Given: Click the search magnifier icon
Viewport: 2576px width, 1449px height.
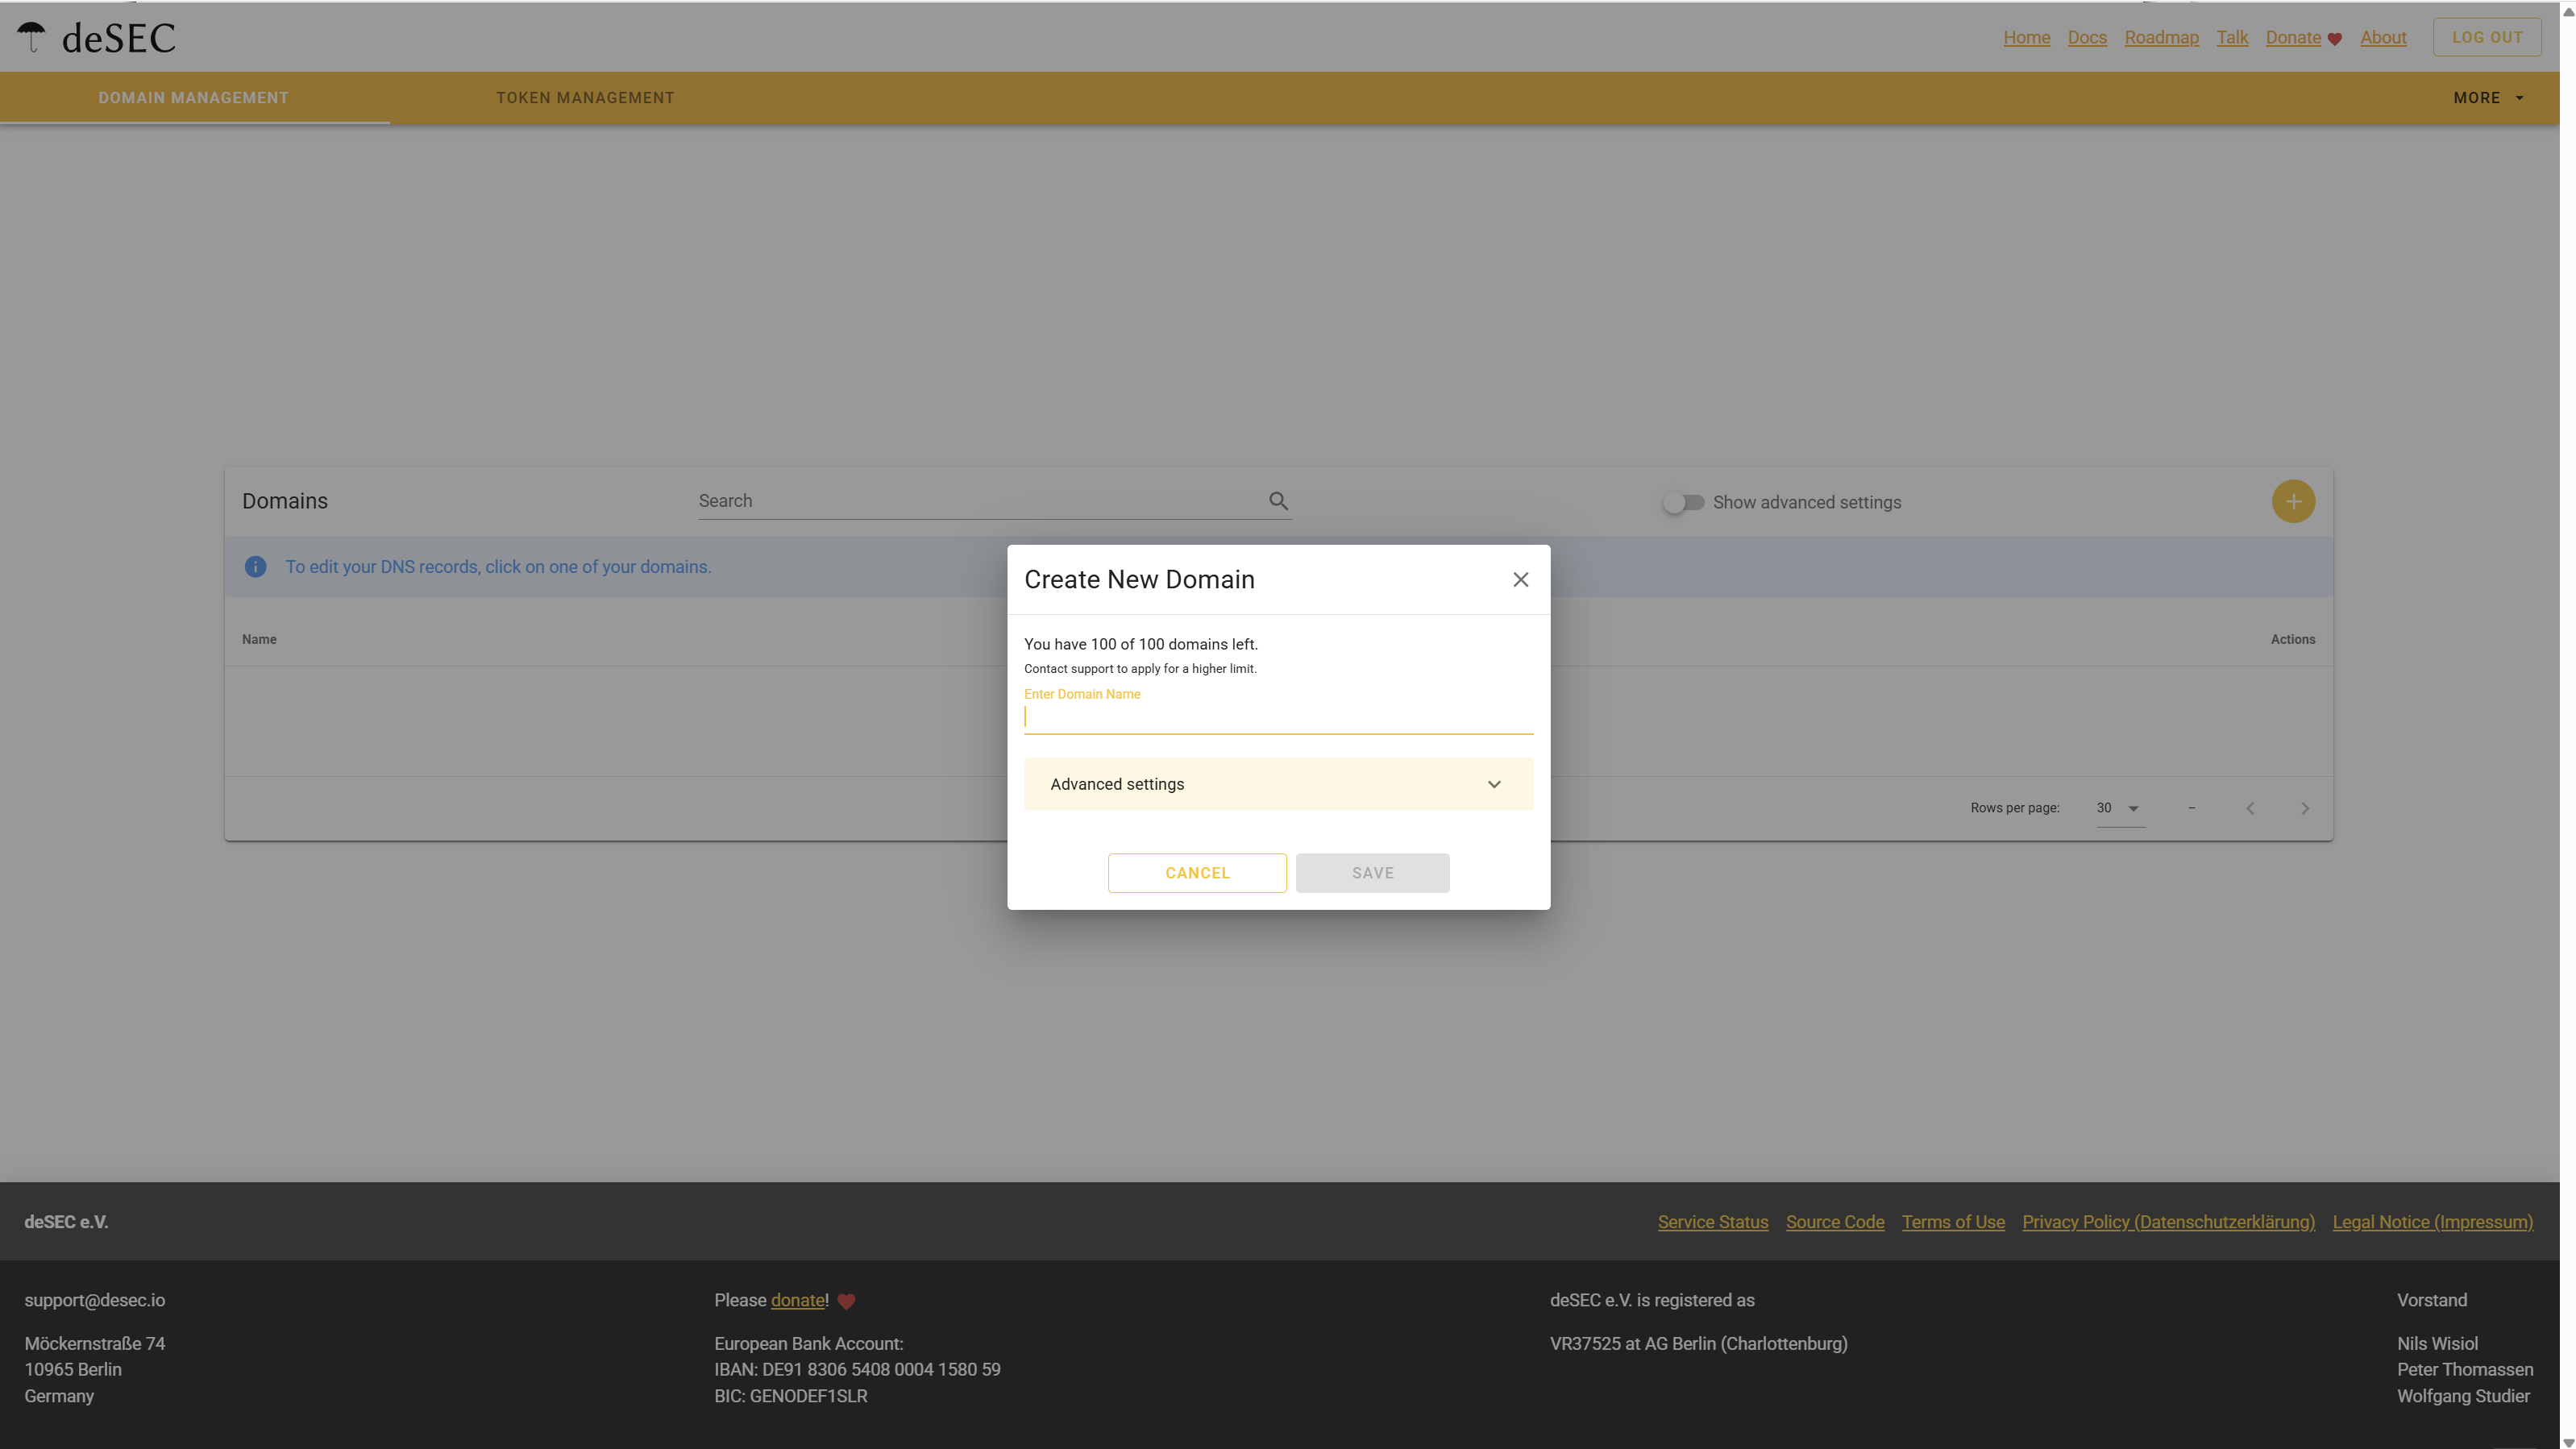Looking at the screenshot, I should [x=1278, y=500].
